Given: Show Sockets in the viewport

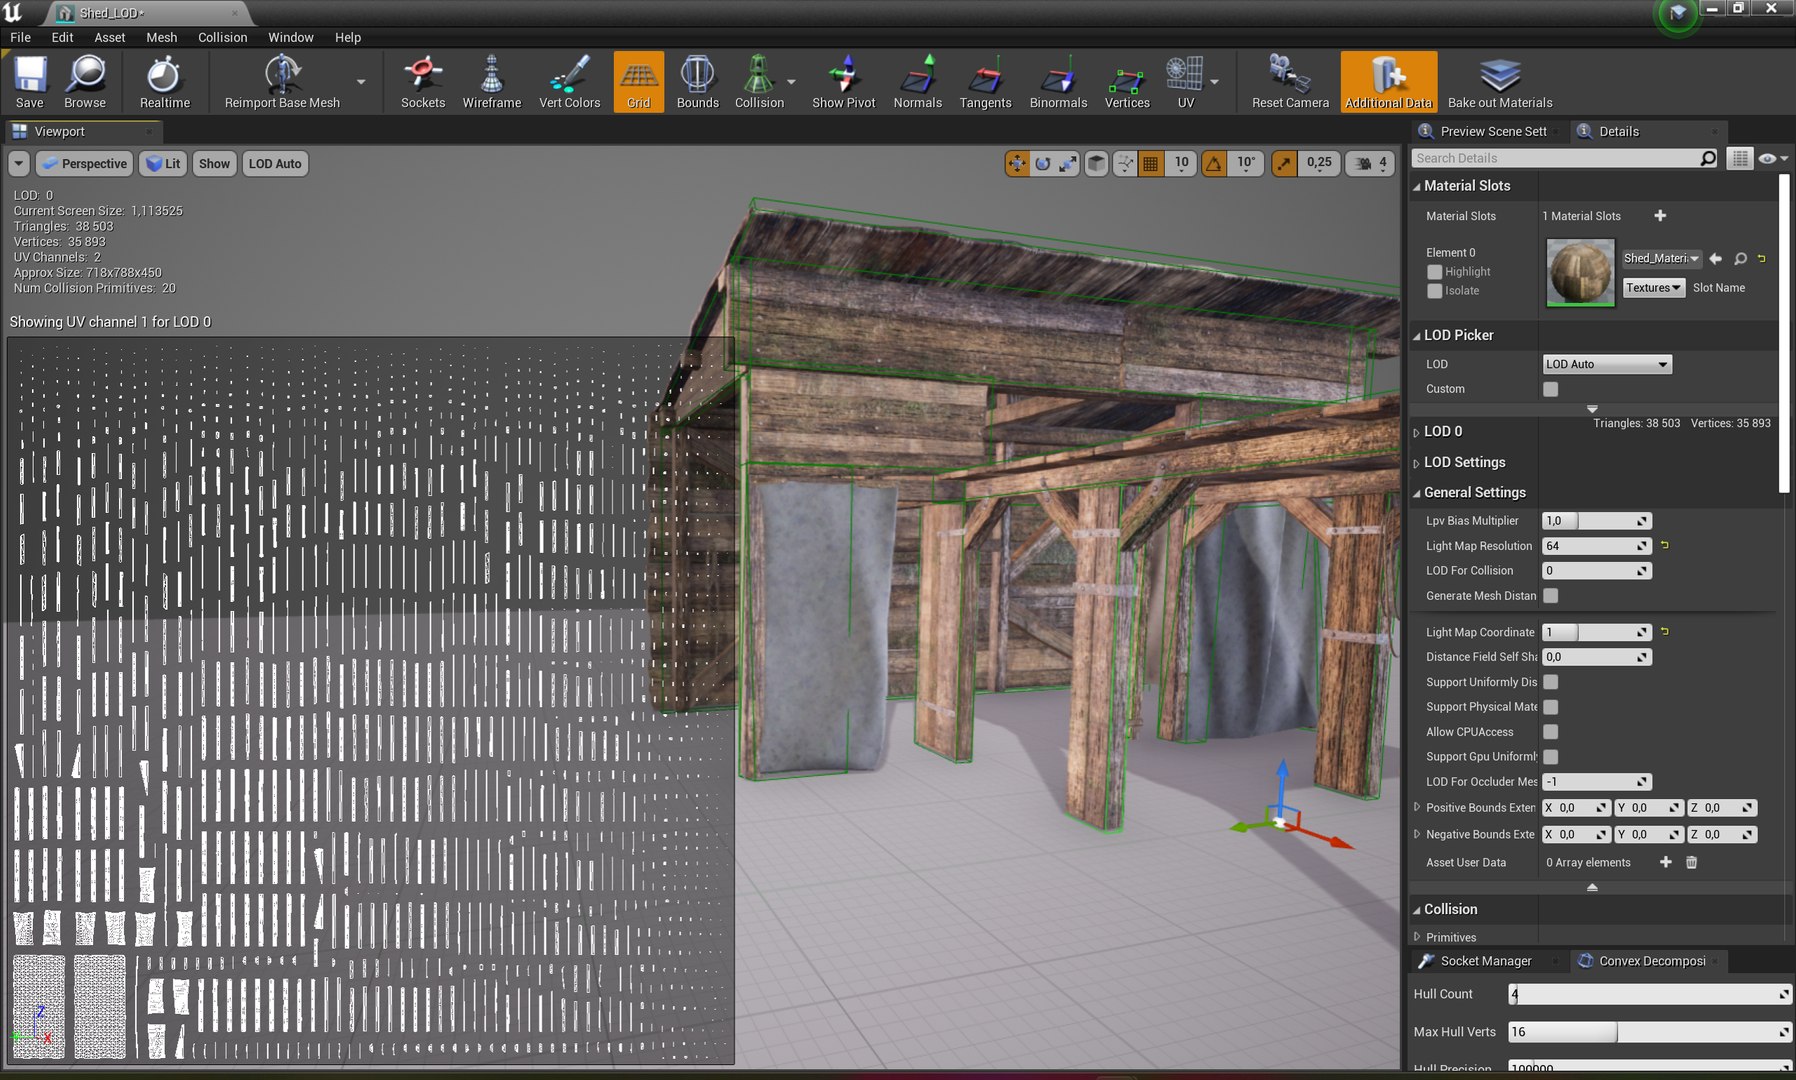Looking at the screenshot, I should coord(423,82).
